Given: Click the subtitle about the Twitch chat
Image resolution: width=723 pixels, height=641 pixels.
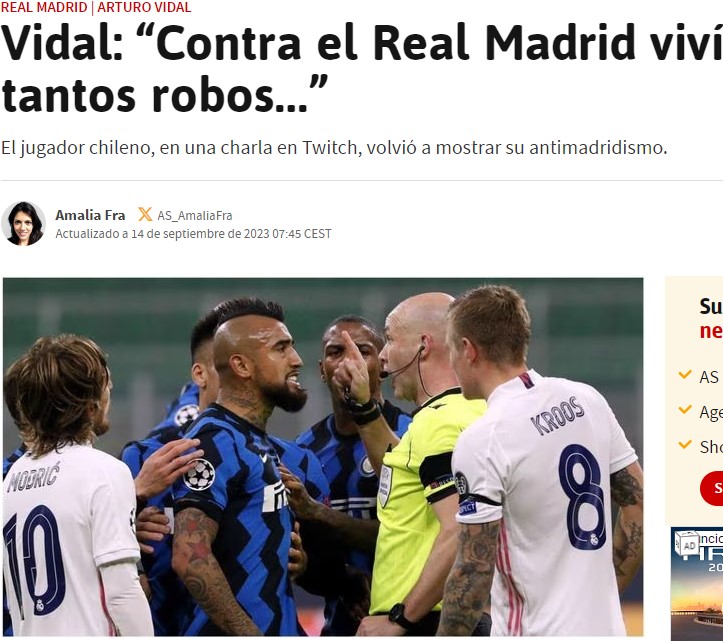Looking at the screenshot, I should [334, 148].
